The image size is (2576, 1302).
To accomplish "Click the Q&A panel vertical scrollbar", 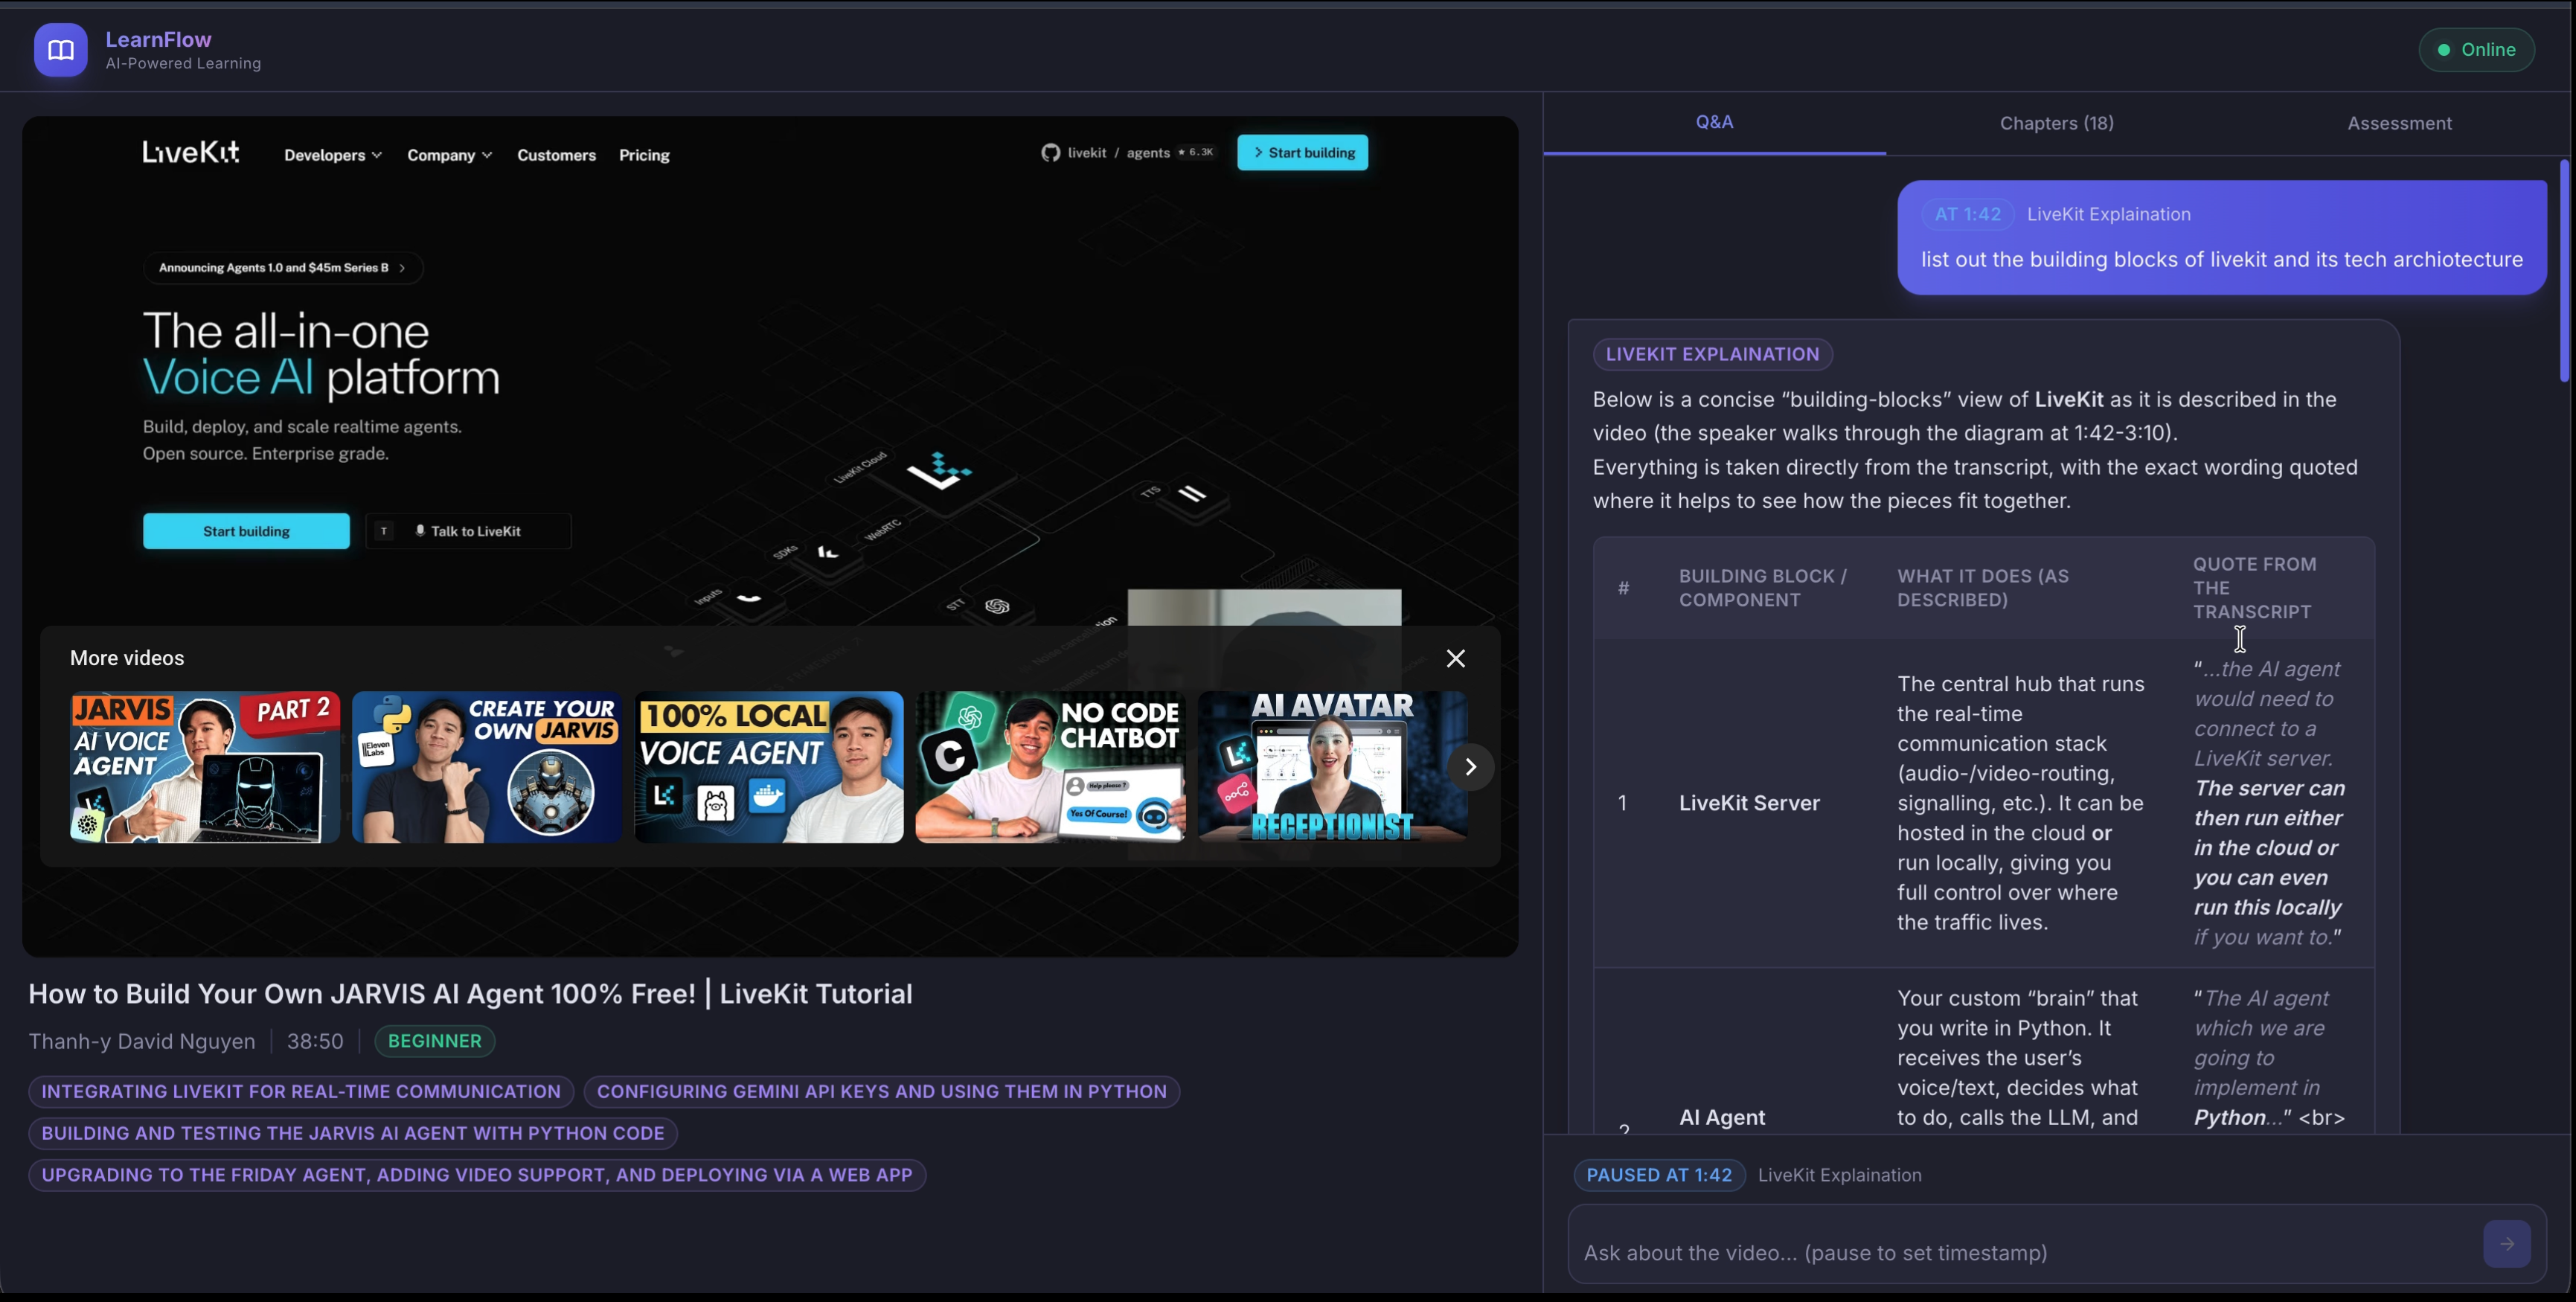I will [x=2564, y=270].
